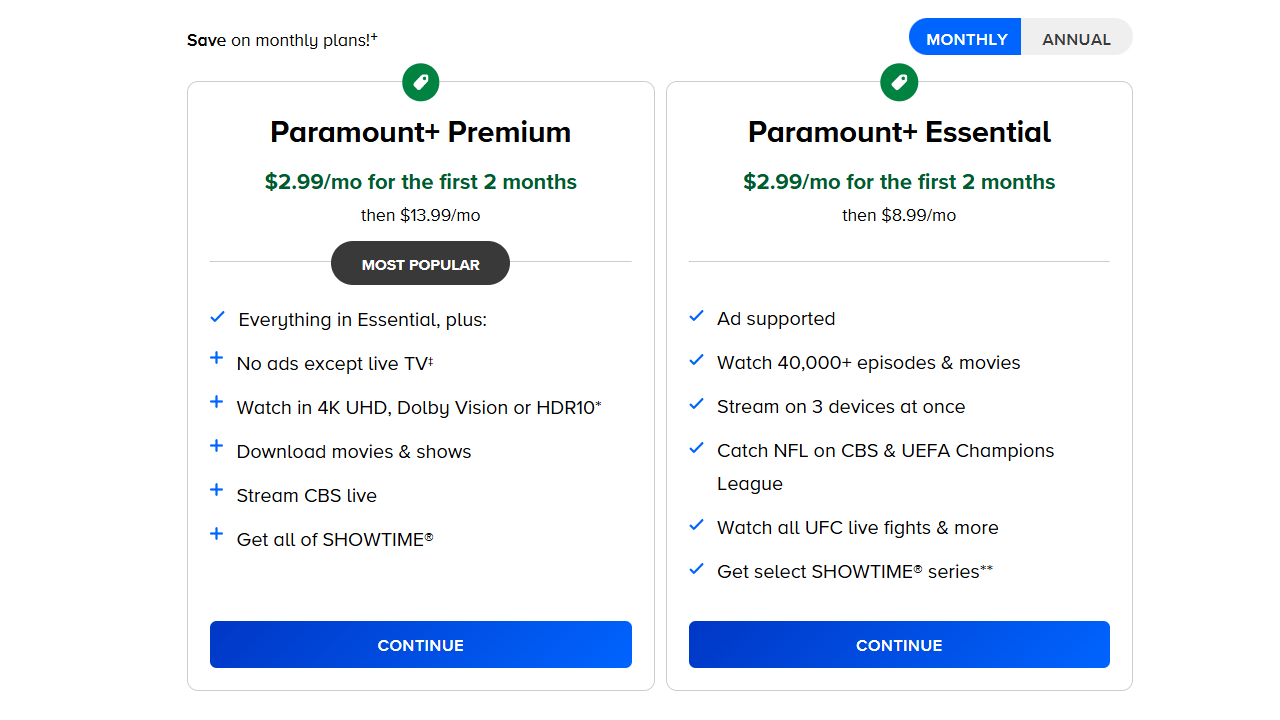Click the Paramount+ Essential plan title
Image resolution: width=1280 pixels, height=720 pixels.
(899, 132)
